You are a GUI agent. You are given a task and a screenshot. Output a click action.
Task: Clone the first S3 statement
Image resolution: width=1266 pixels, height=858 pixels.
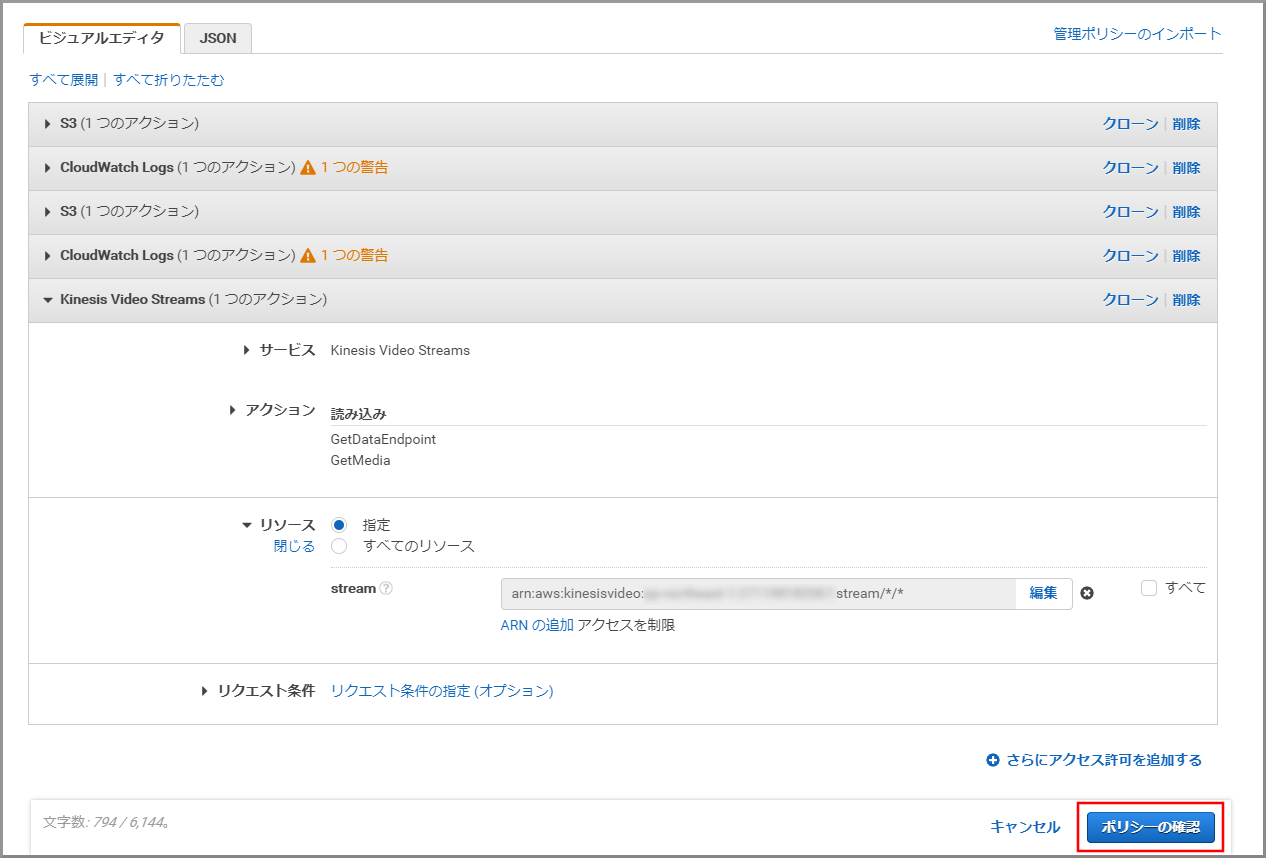pos(1131,124)
